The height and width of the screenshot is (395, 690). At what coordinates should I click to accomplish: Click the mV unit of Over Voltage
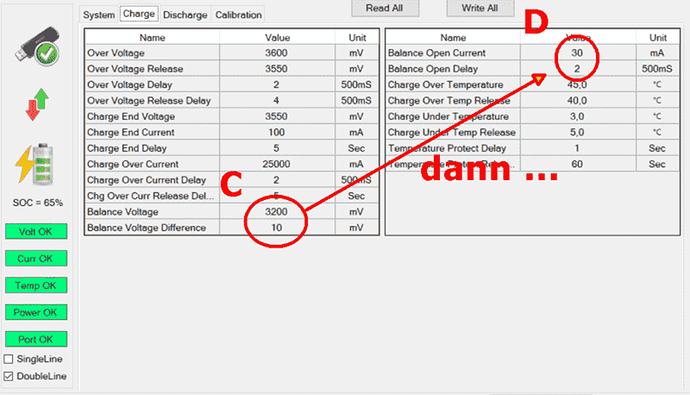click(356, 53)
